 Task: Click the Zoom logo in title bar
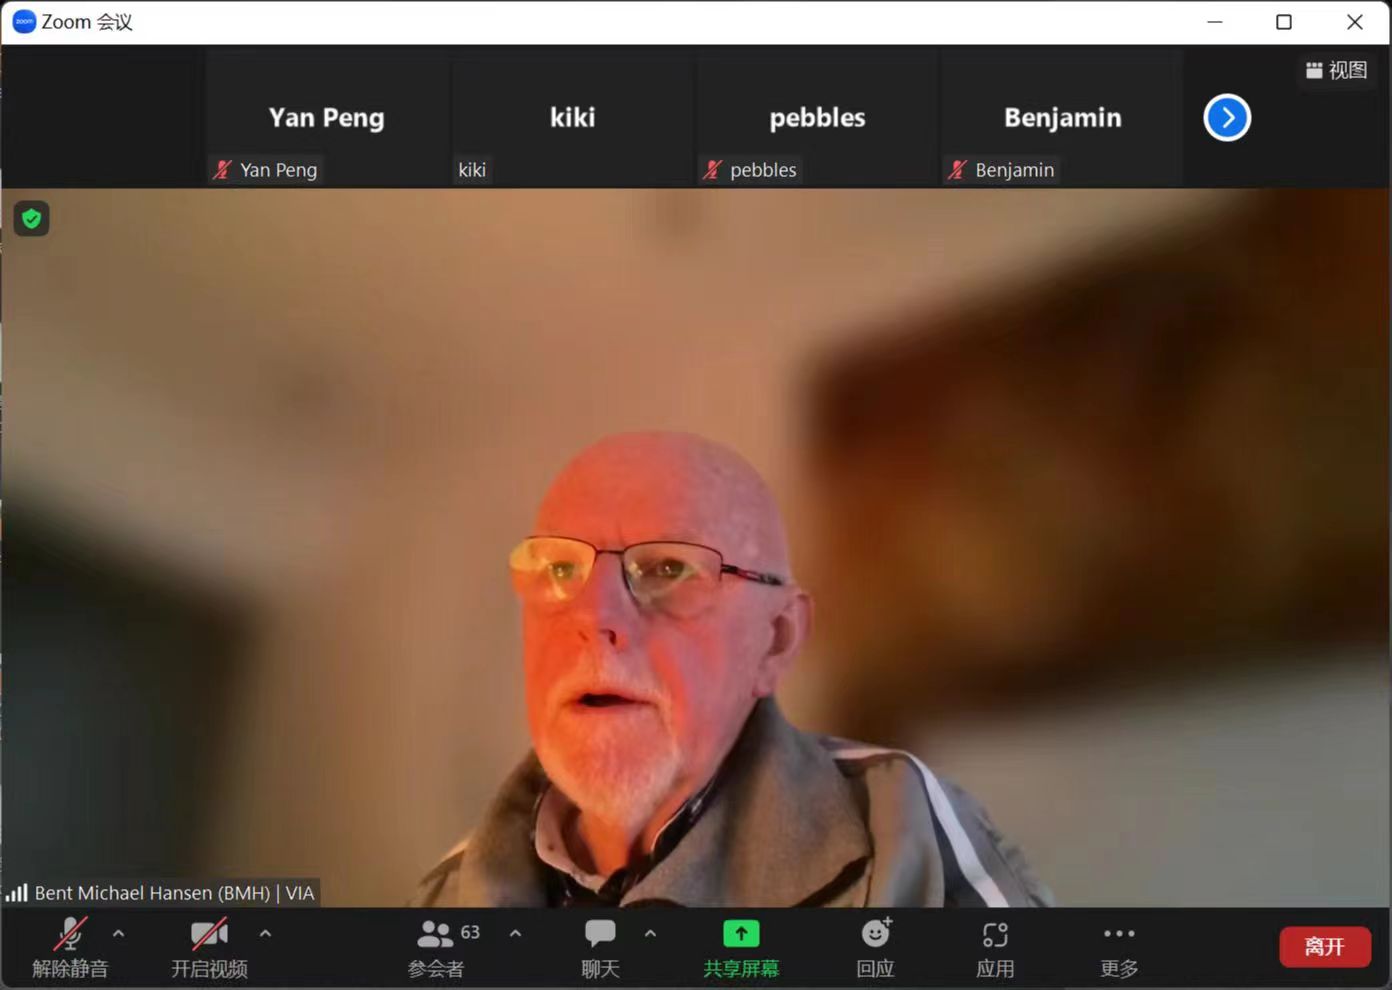tap(24, 21)
